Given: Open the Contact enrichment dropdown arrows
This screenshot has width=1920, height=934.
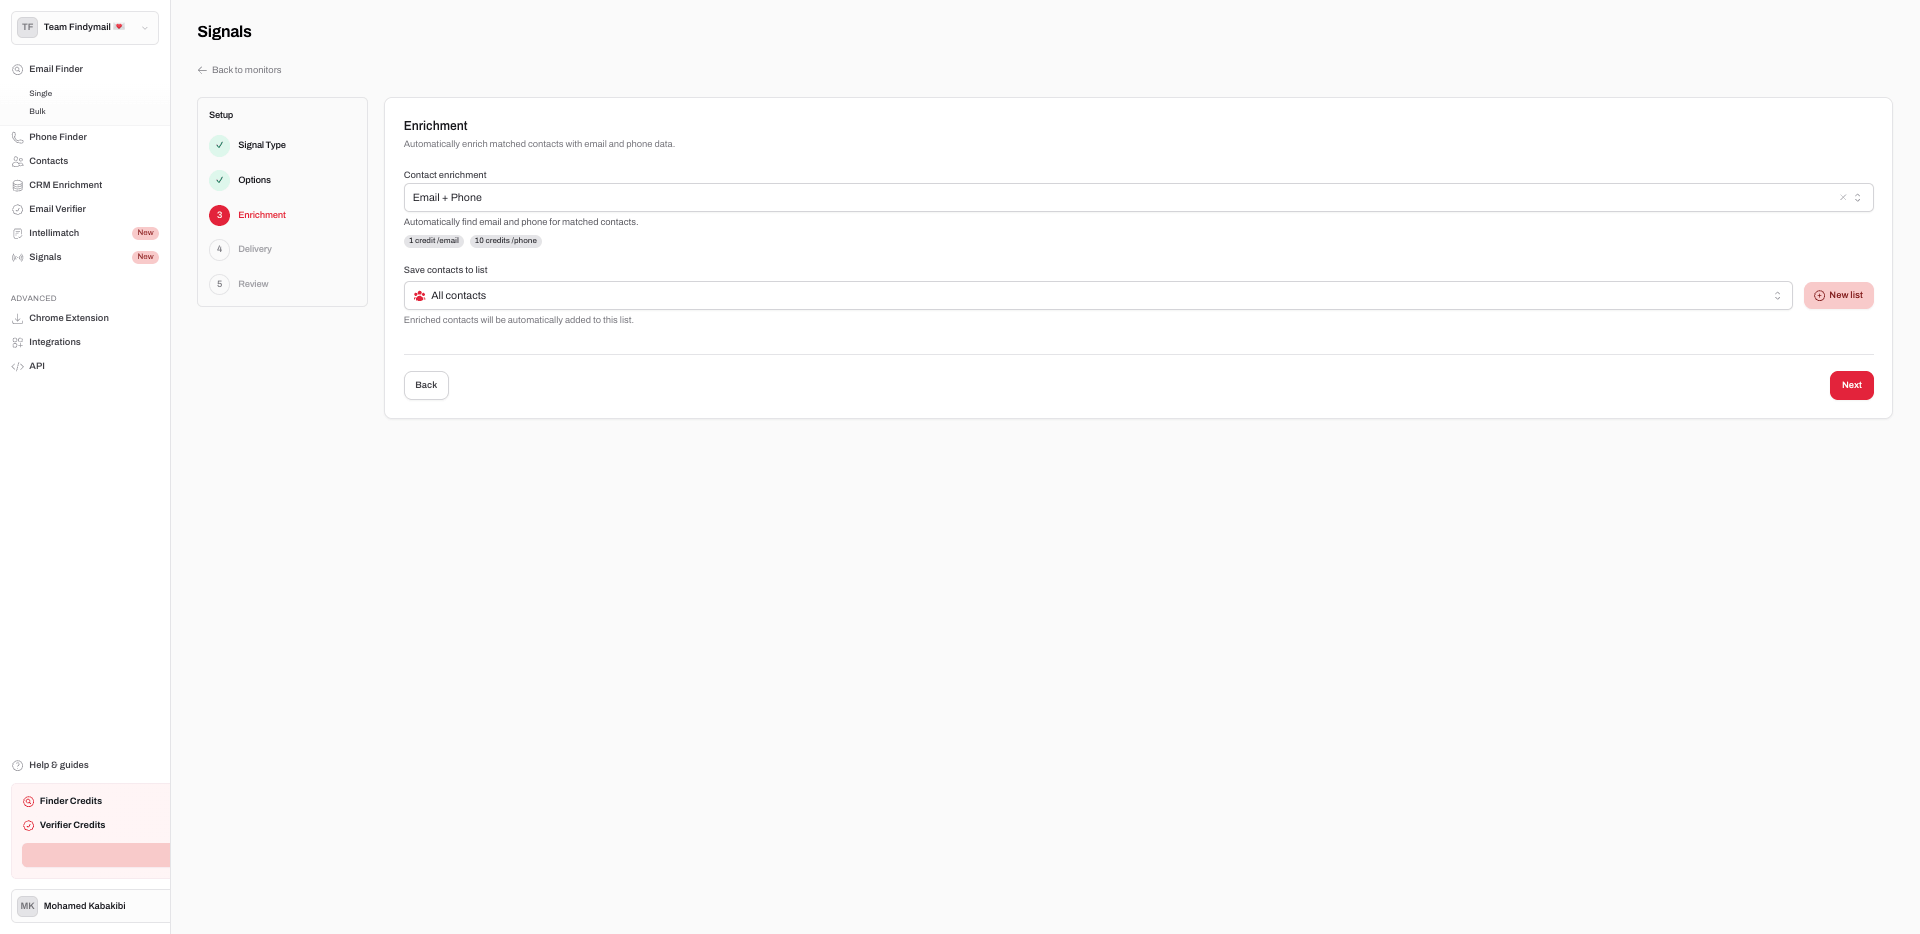Looking at the screenshot, I should tap(1858, 198).
